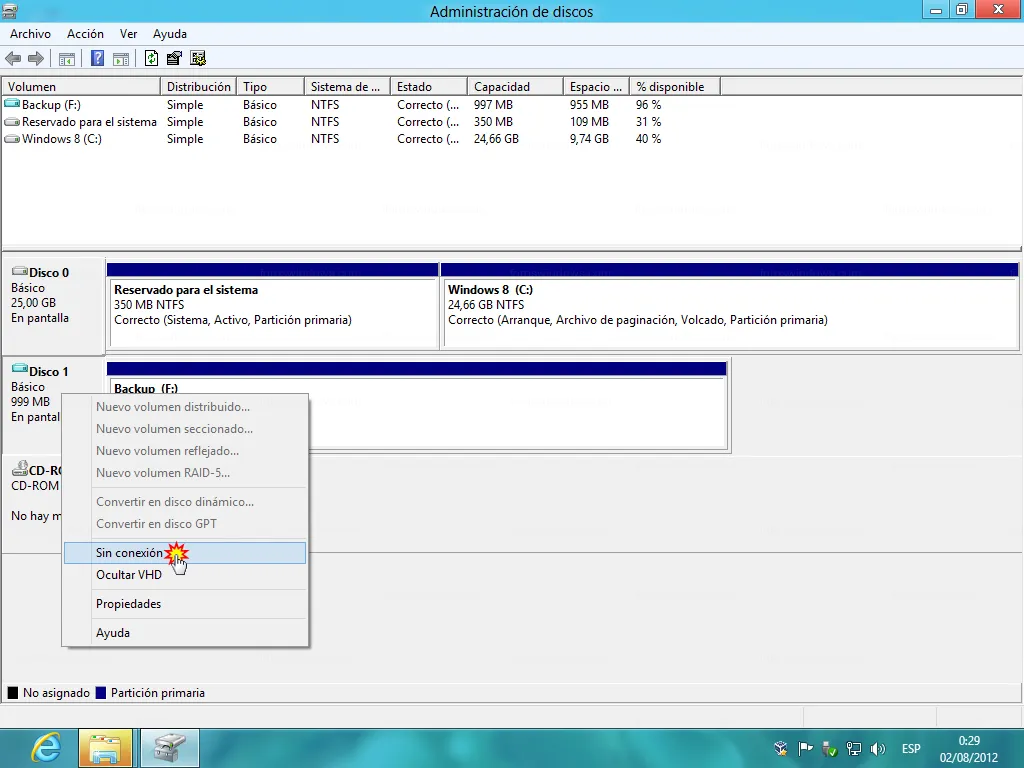The width and height of the screenshot is (1024, 768).
Task: Click the Reservado para el sistema drive icon
Action: coord(12,121)
